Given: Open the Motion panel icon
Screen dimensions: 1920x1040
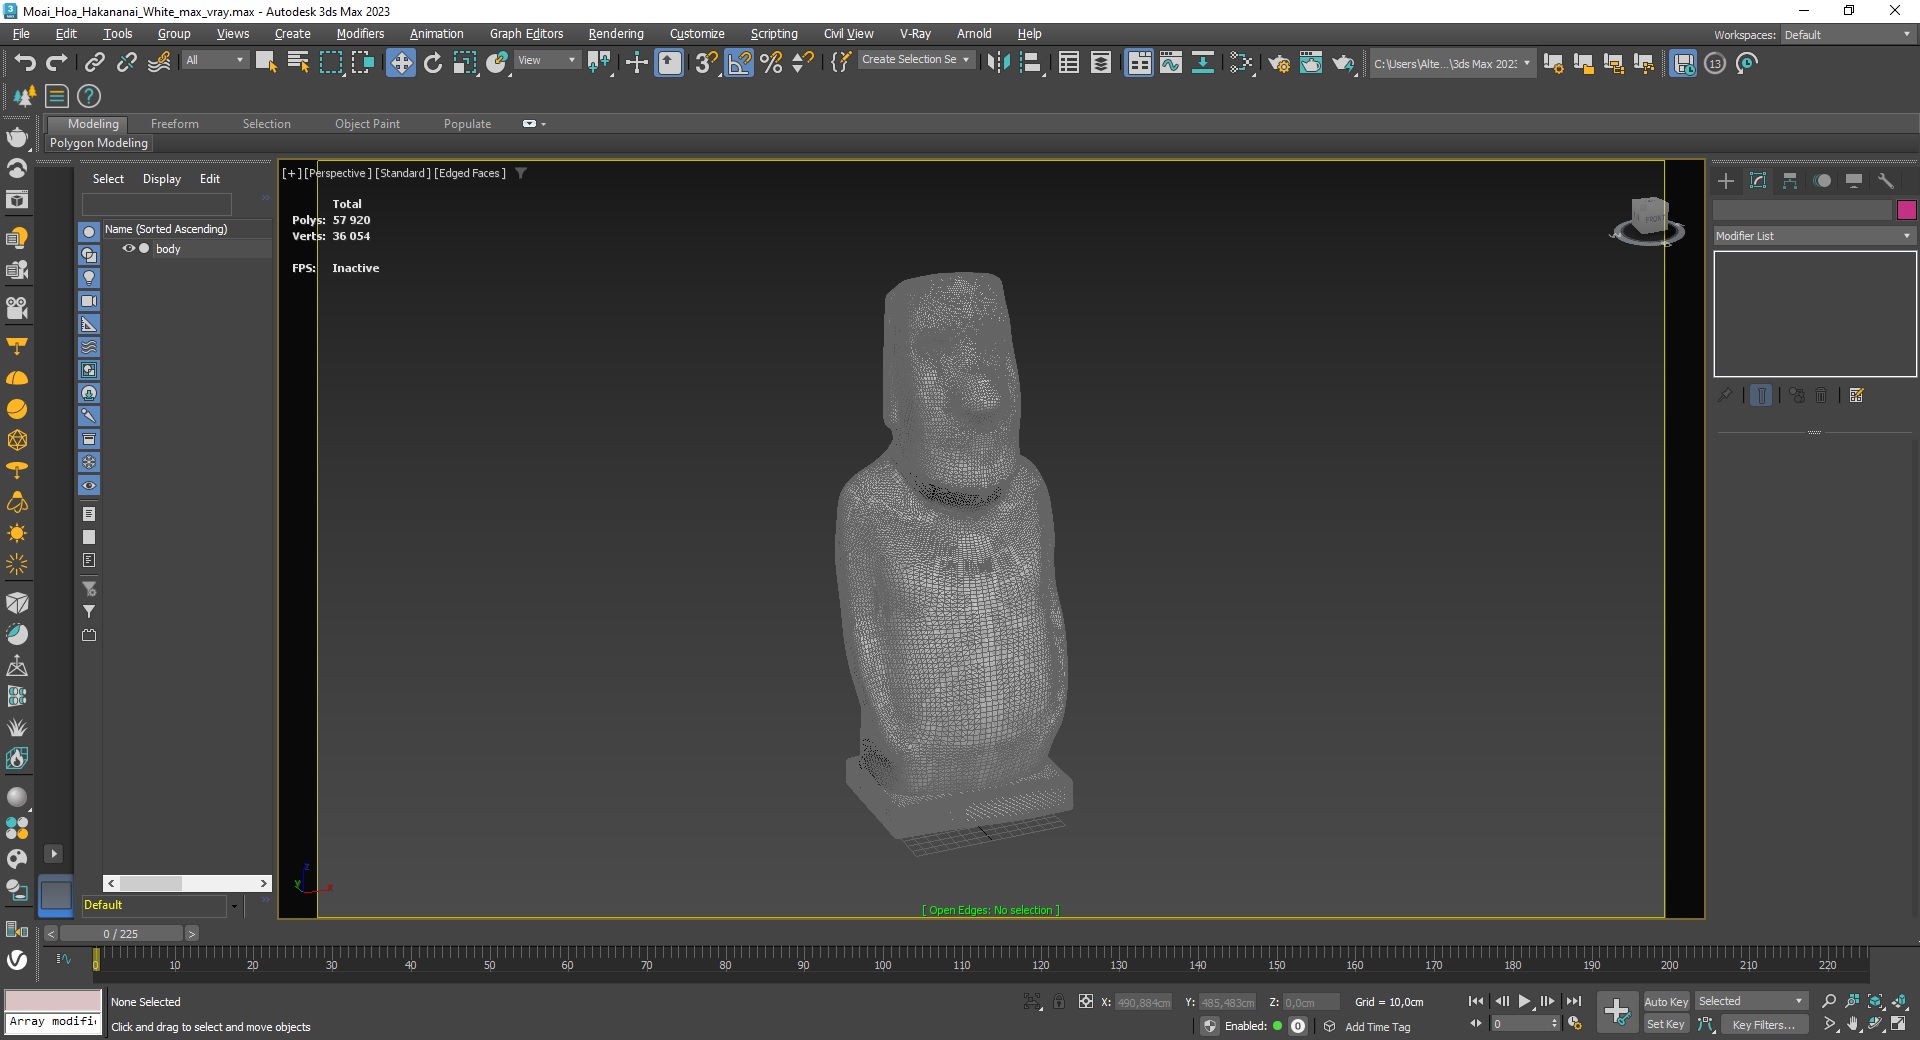Looking at the screenshot, I should [1822, 181].
